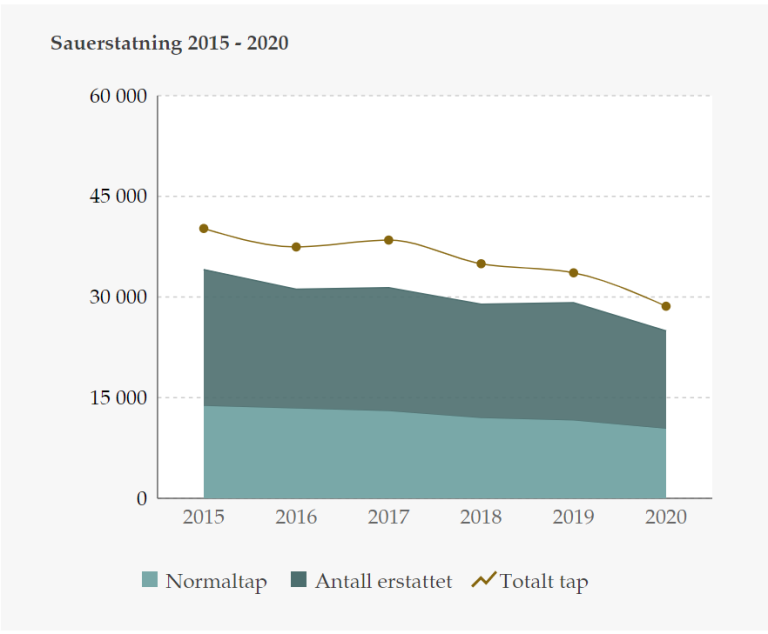Click the 2017 Totalt tap data point
The height and width of the screenshot is (634, 768).
pos(388,240)
